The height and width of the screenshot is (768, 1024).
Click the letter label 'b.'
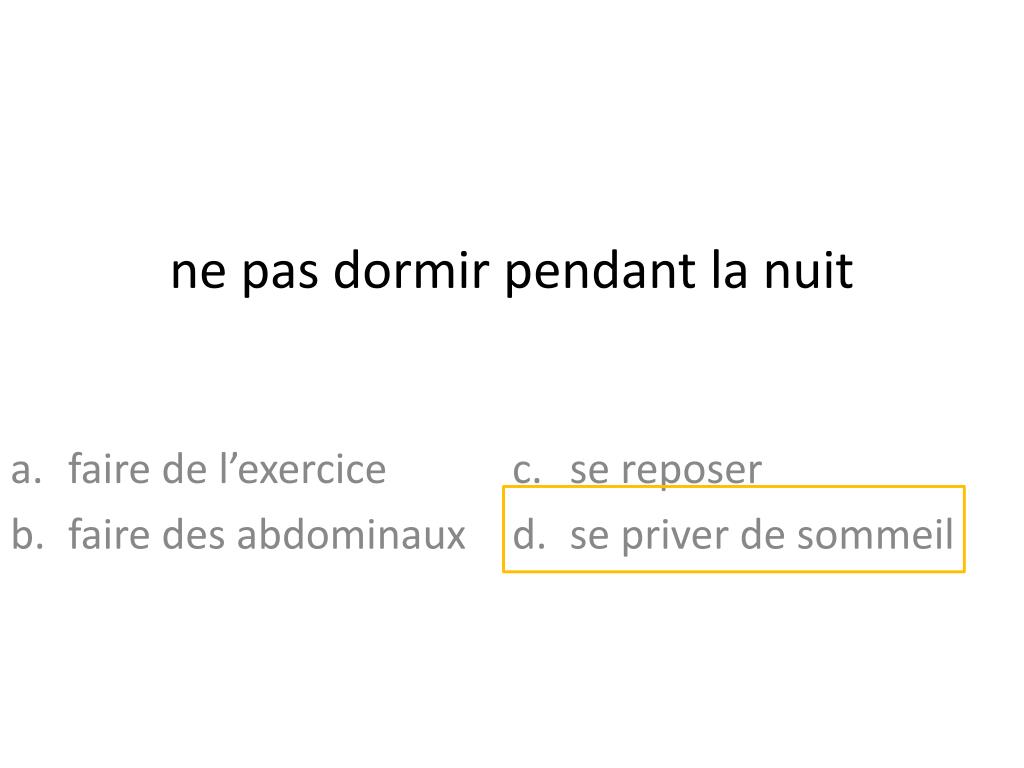pyautogui.click(x=27, y=534)
